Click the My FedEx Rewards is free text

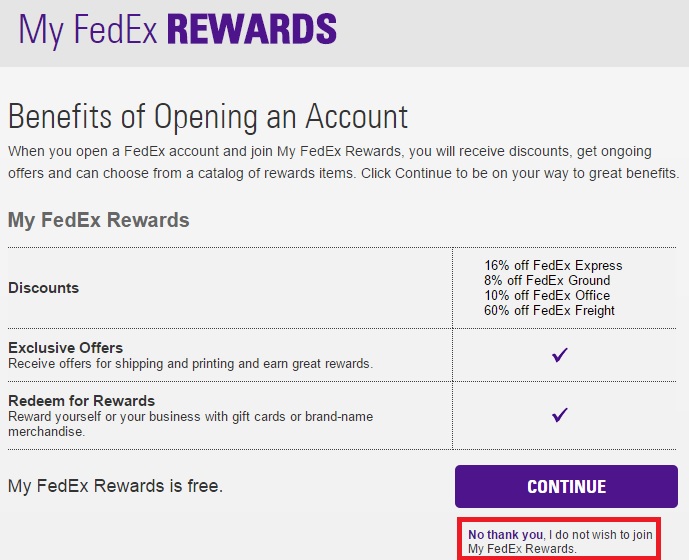116,486
